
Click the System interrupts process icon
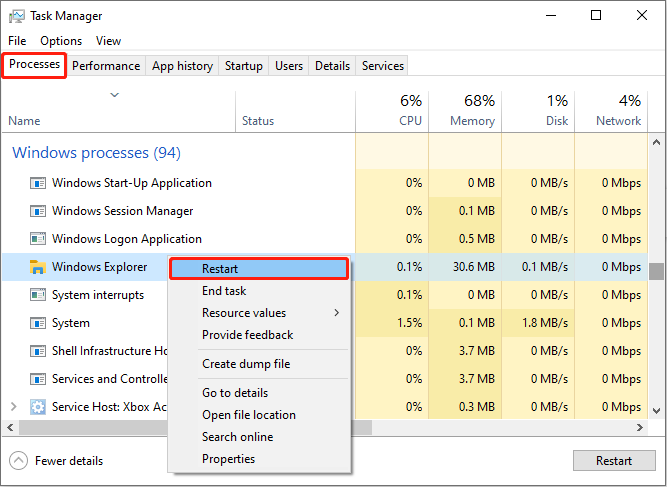click(38, 295)
